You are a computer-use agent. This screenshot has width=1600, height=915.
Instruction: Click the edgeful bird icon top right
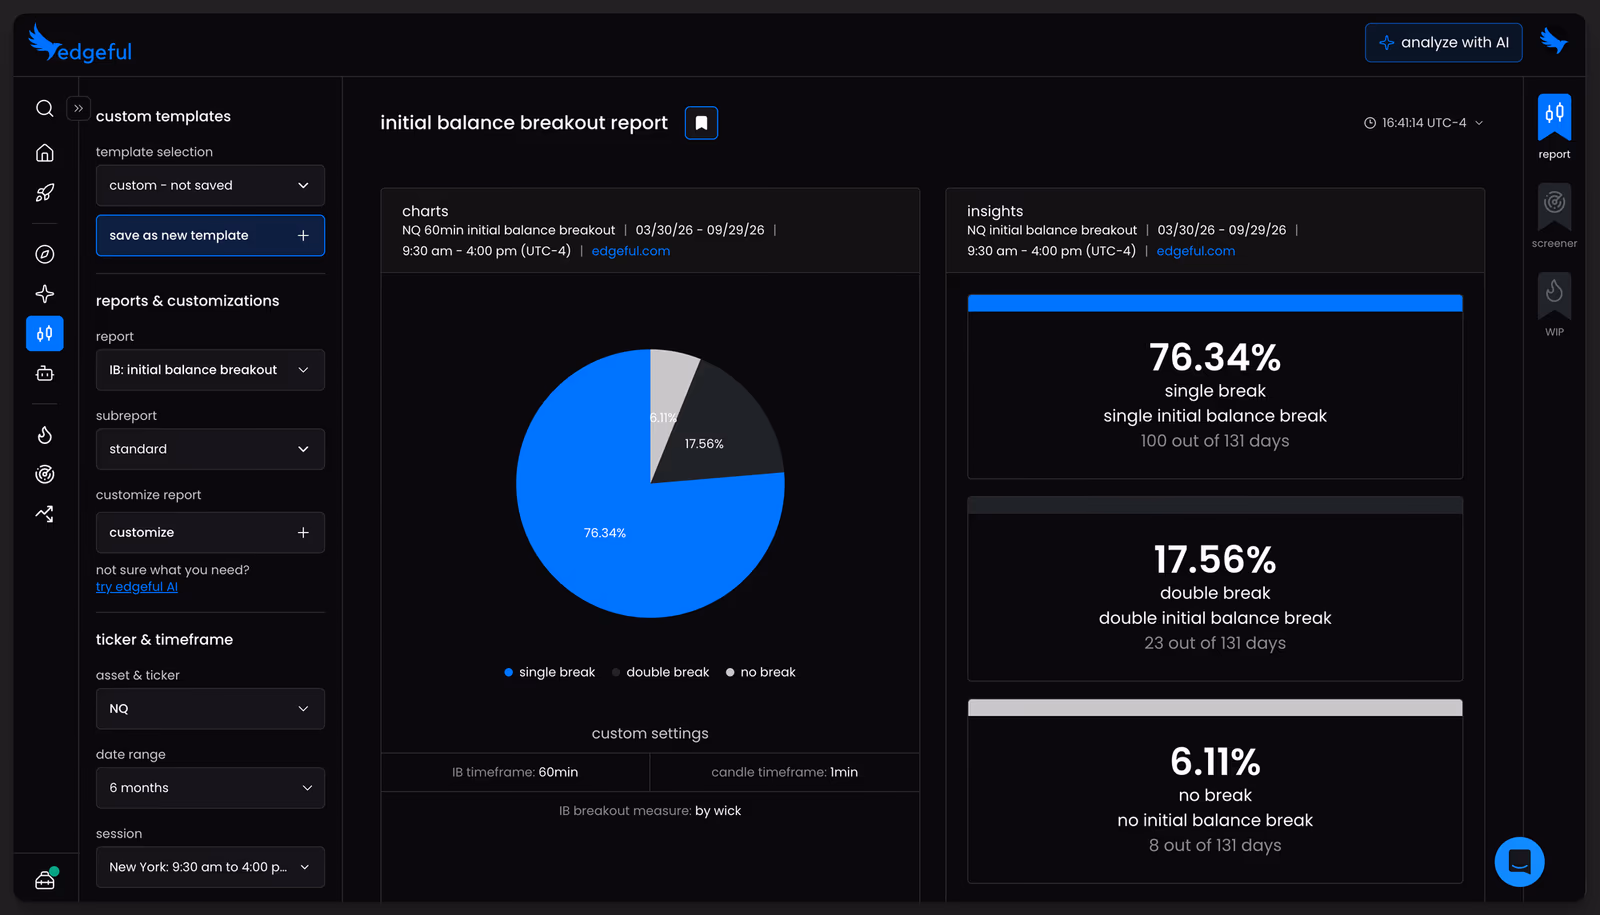pos(1553,41)
